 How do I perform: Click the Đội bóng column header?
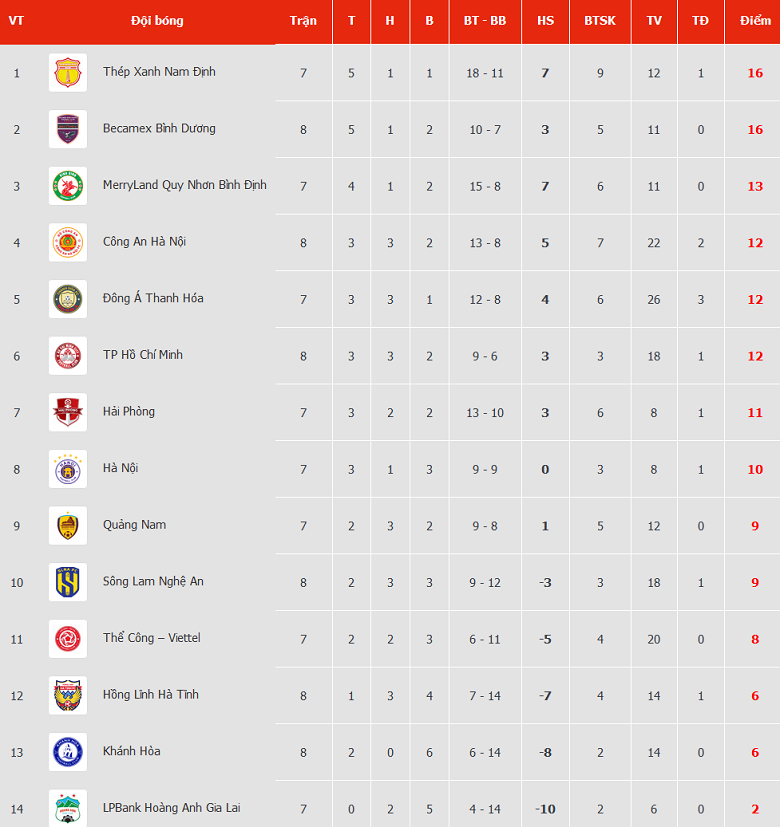click(157, 21)
